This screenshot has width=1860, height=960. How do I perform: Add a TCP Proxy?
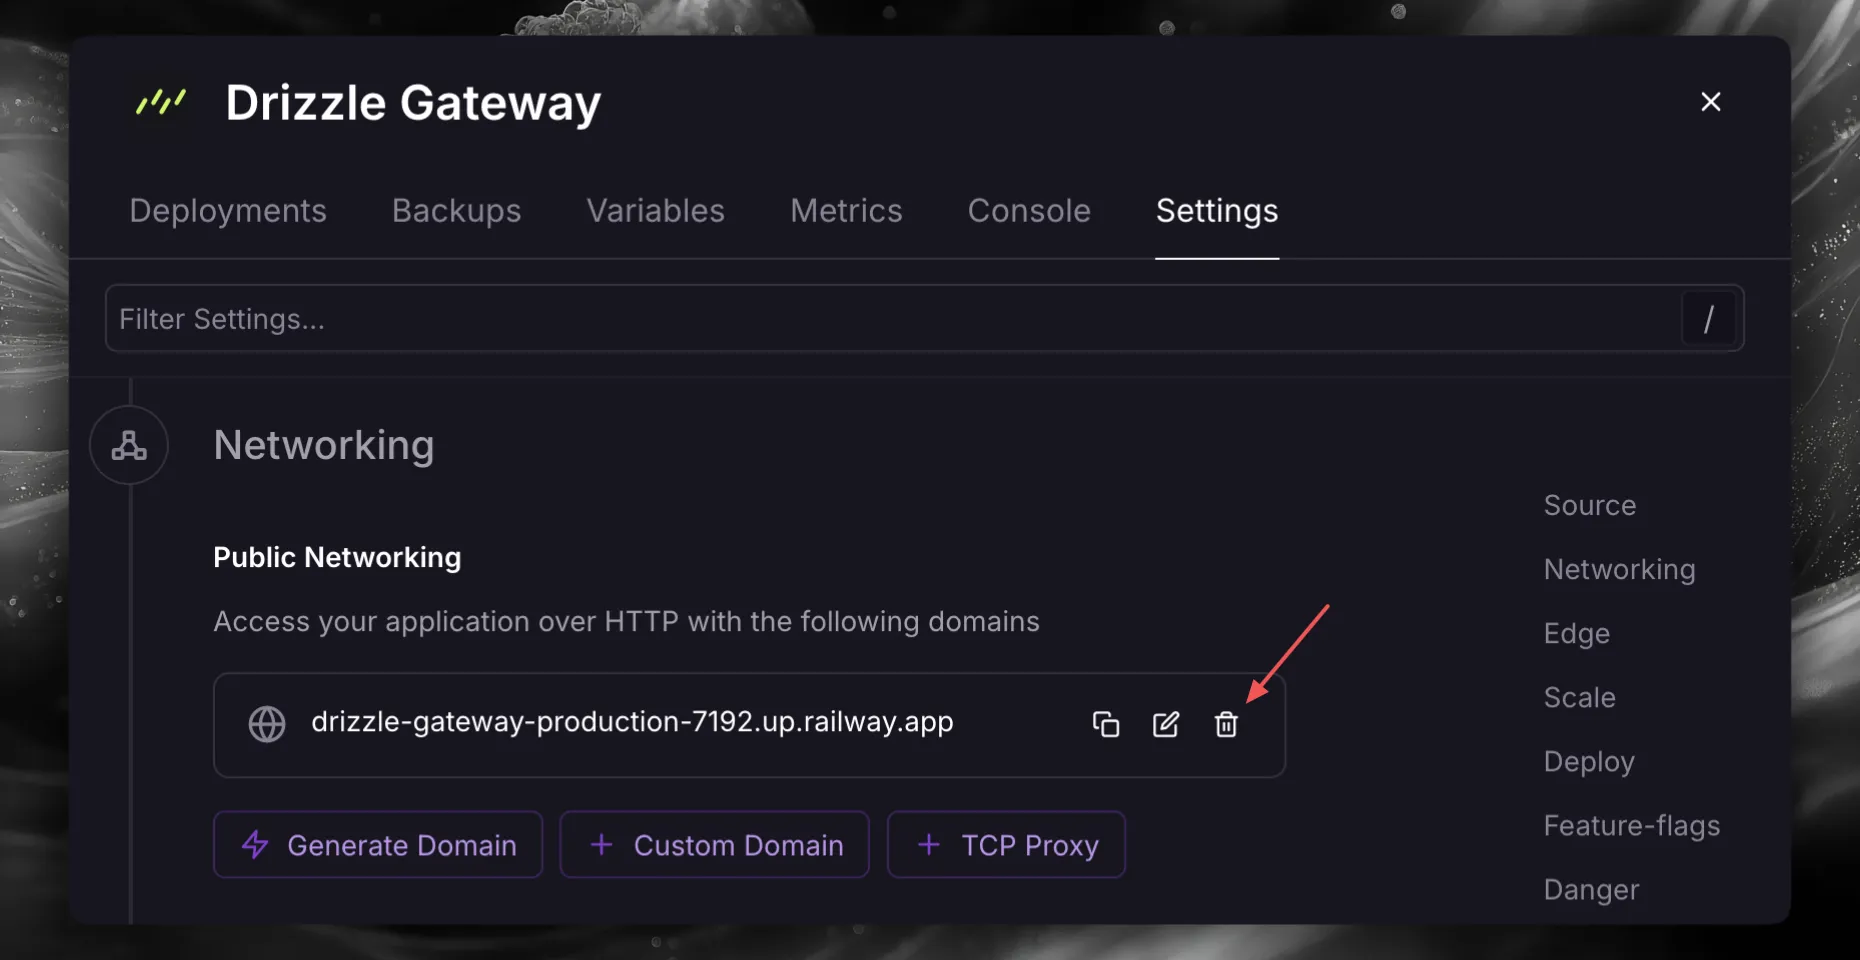1006,845
